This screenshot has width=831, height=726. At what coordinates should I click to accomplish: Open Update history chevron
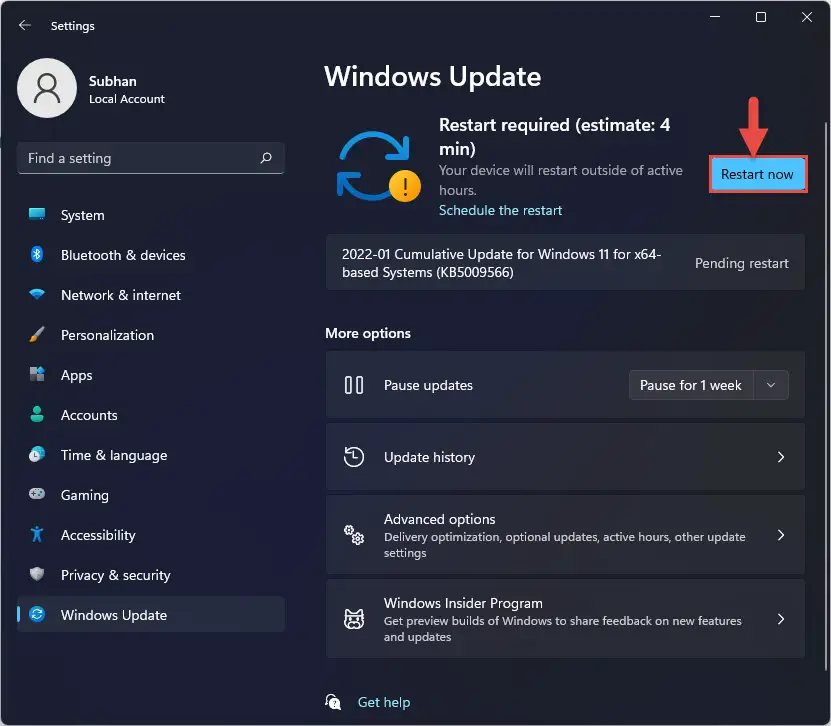point(781,457)
